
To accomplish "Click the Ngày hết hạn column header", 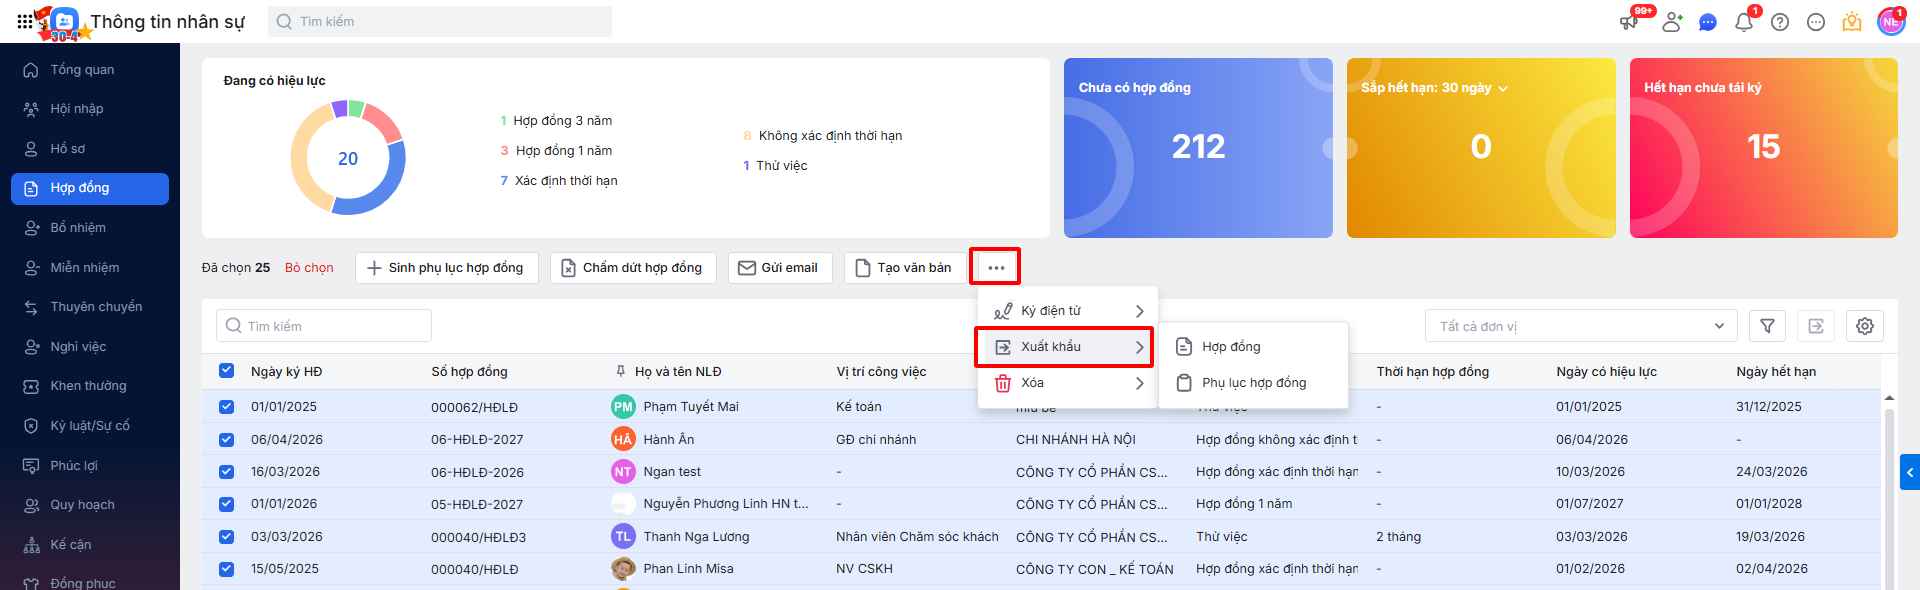I will click(1776, 372).
